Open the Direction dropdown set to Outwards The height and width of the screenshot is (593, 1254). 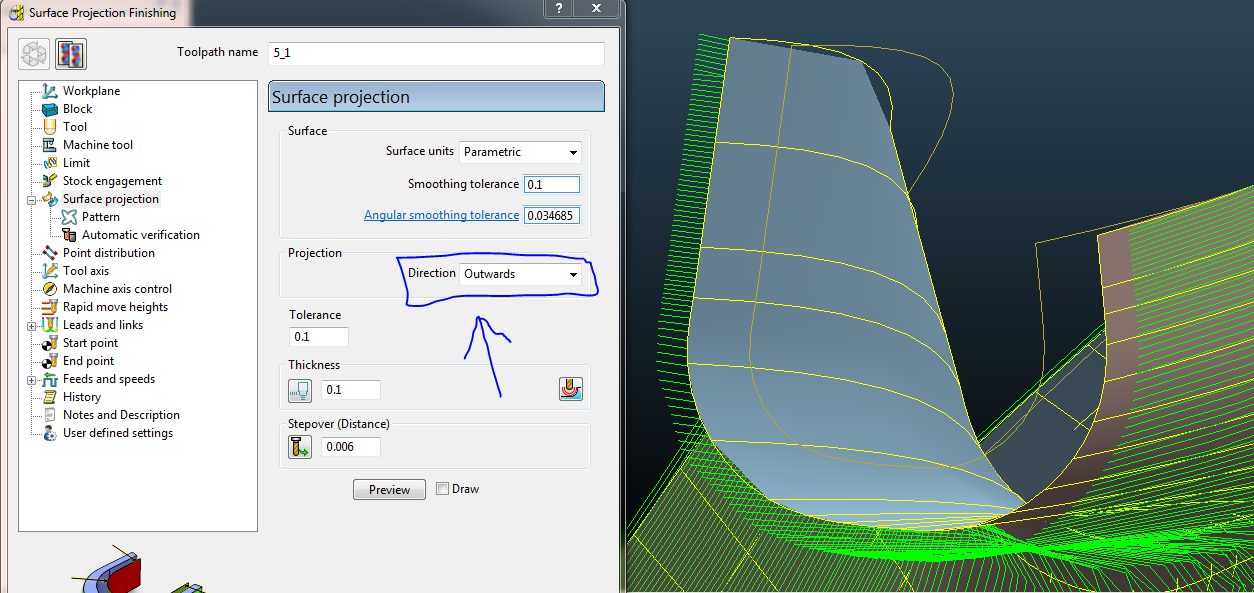point(519,274)
